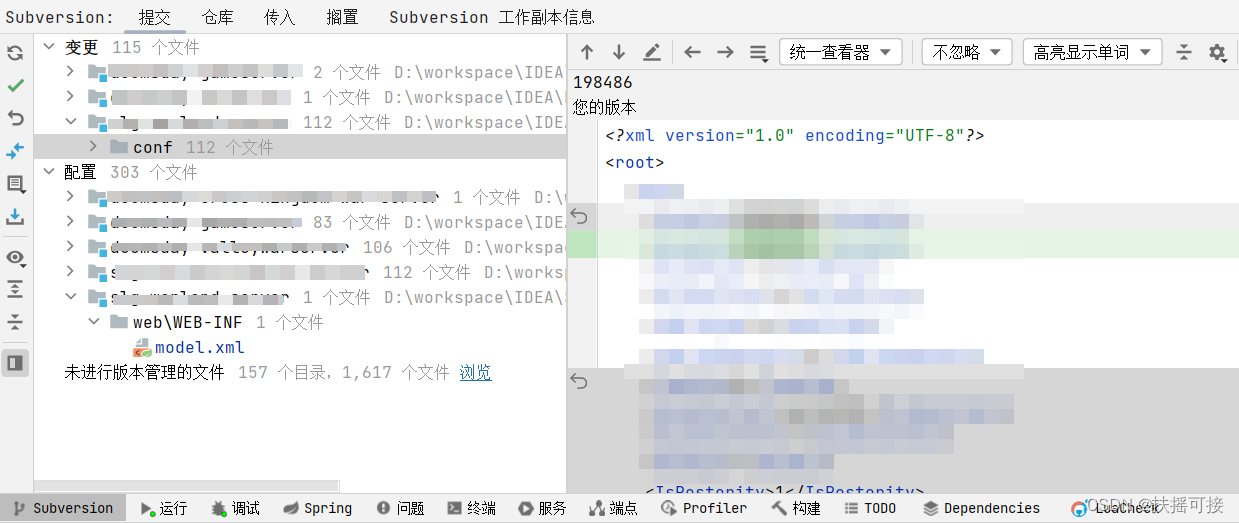
Task: Click the left arrow previous file icon
Action: 692,52
